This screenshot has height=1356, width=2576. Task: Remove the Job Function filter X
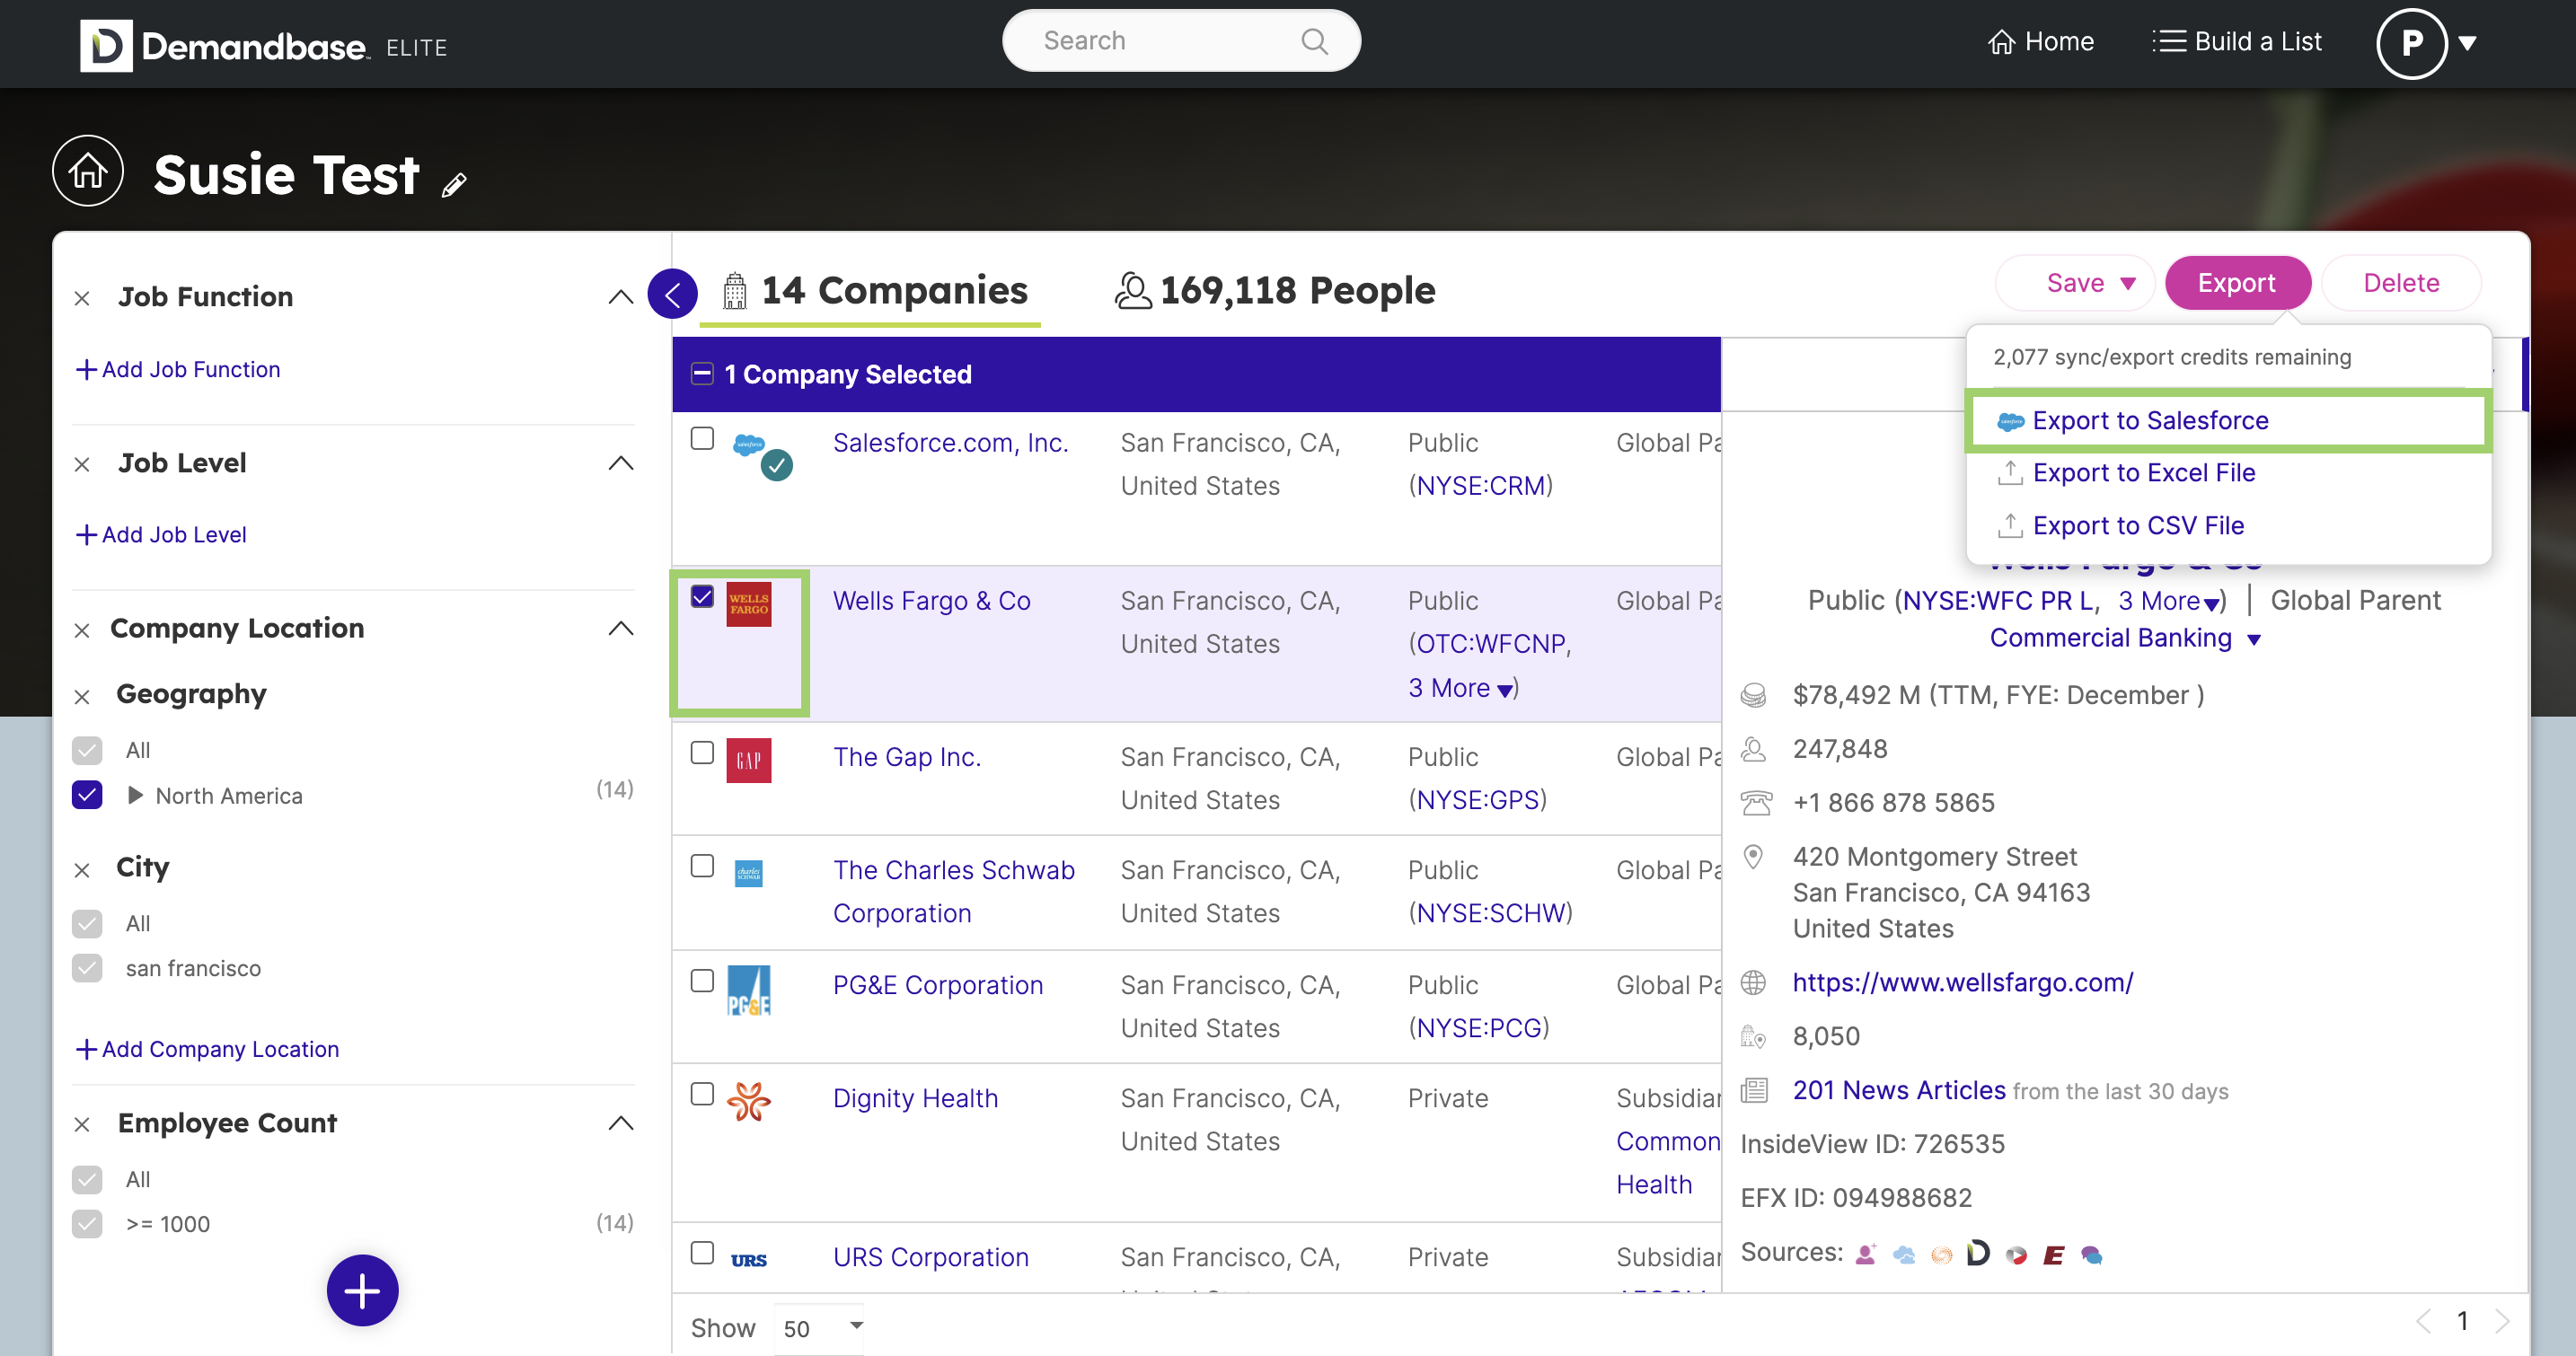(x=82, y=298)
